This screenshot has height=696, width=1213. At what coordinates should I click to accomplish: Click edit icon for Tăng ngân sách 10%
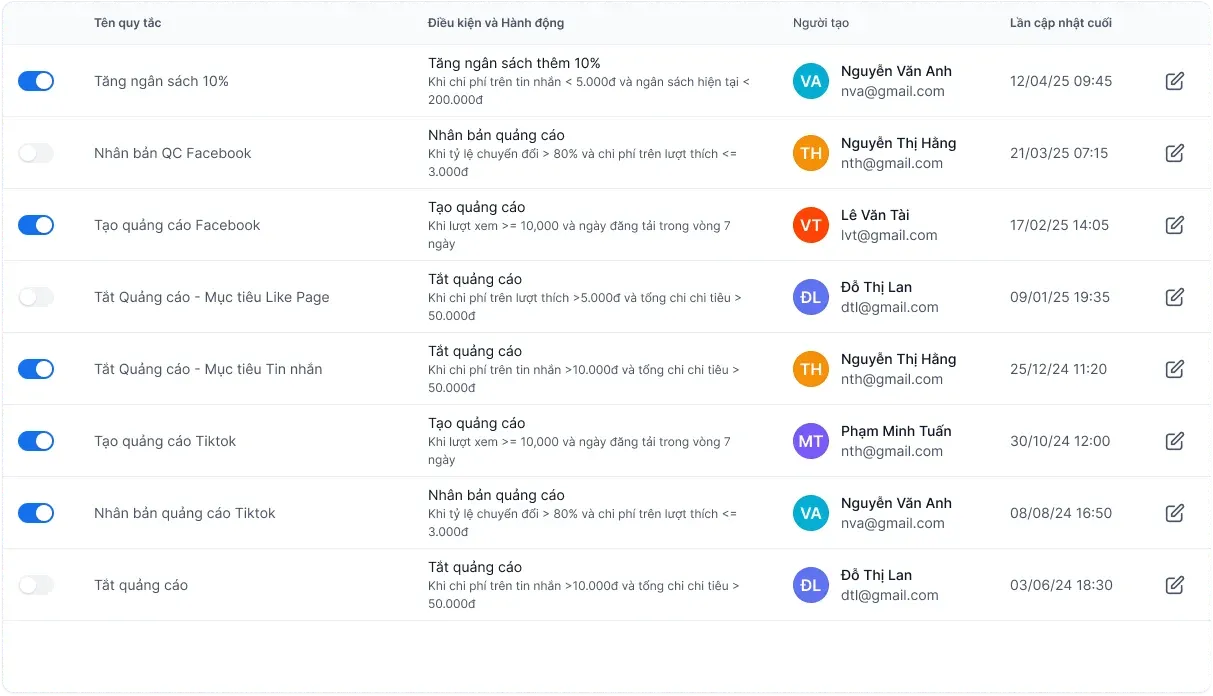[x=1175, y=81]
